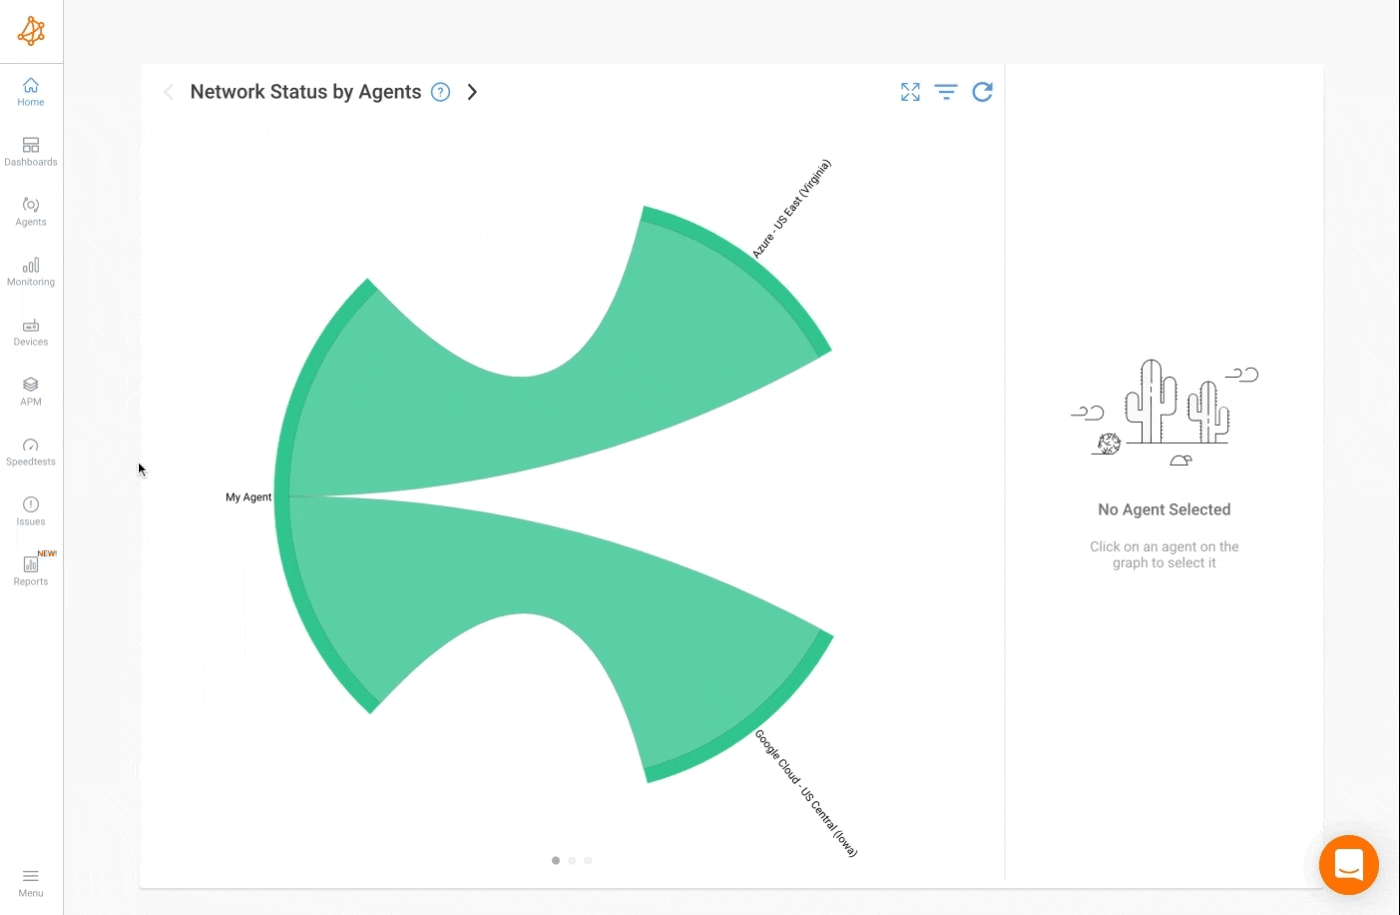Open the Home page

(30, 91)
